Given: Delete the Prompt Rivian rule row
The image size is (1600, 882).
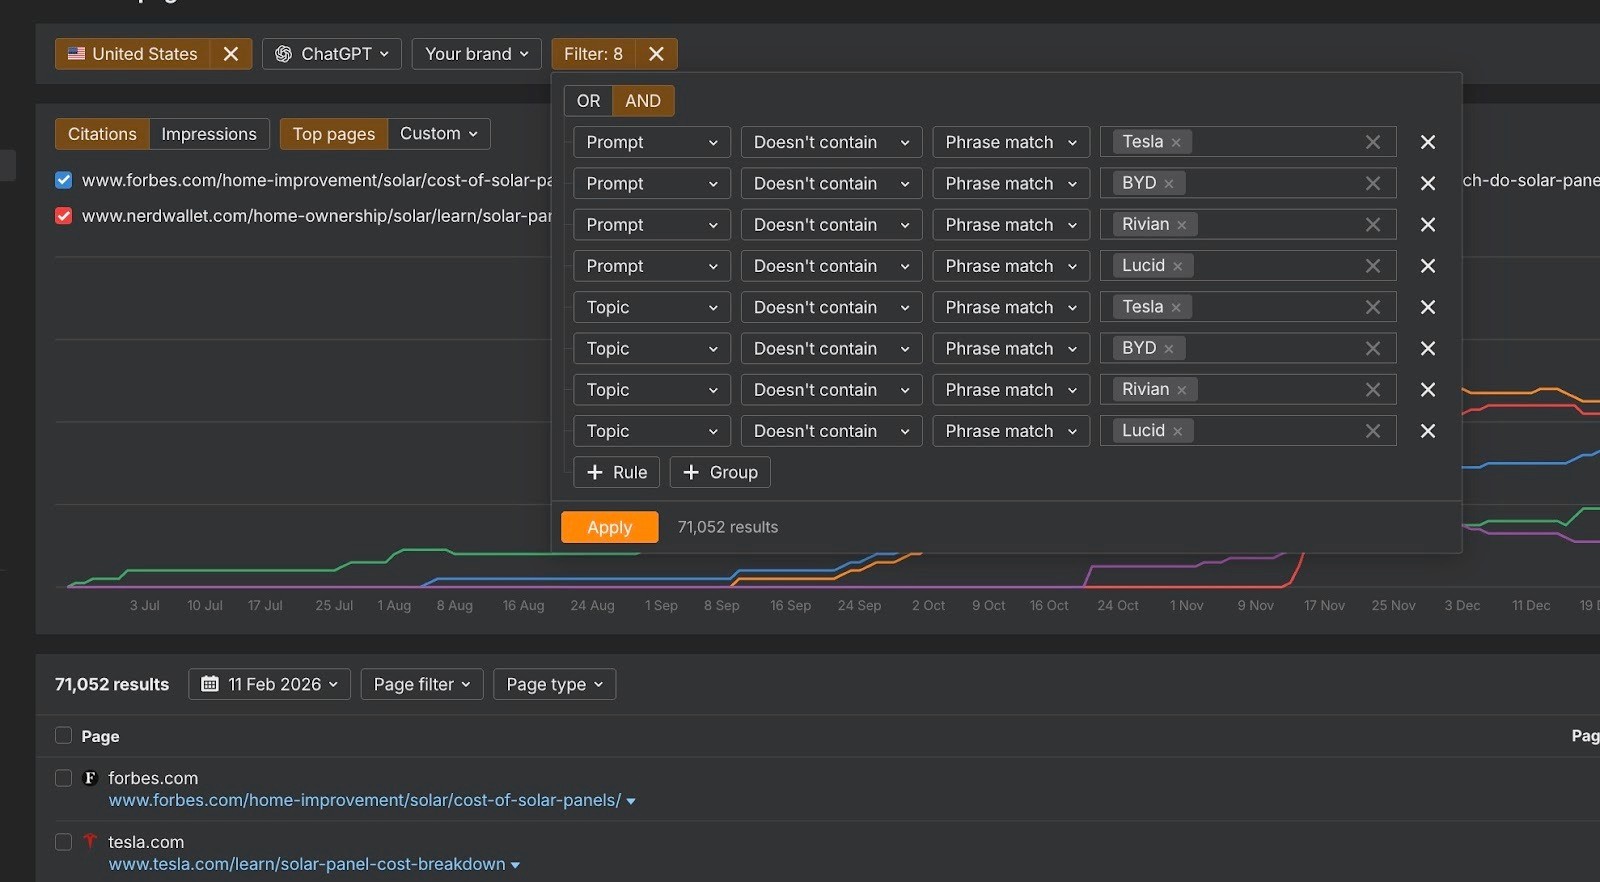Looking at the screenshot, I should tap(1428, 225).
